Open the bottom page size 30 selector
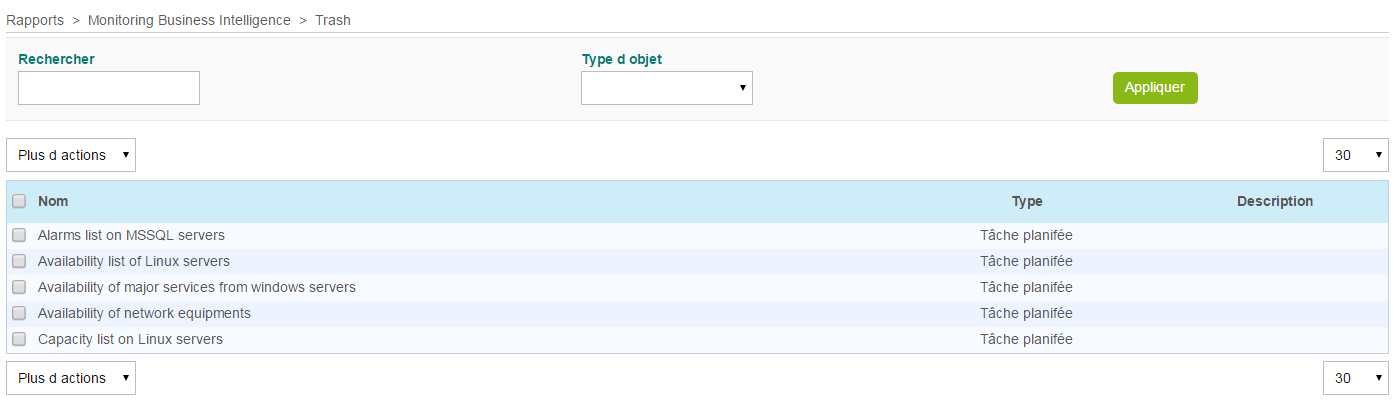The image size is (1394, 401). (1355, 378)
